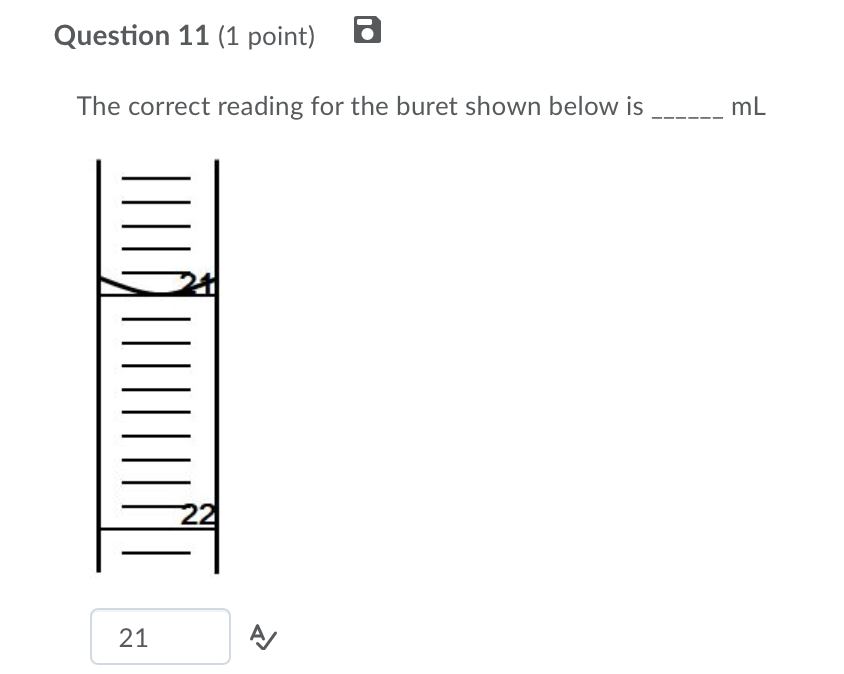The image size is (844, 674).
Task: Click the "mL" unit text
Action: (748, 107)
